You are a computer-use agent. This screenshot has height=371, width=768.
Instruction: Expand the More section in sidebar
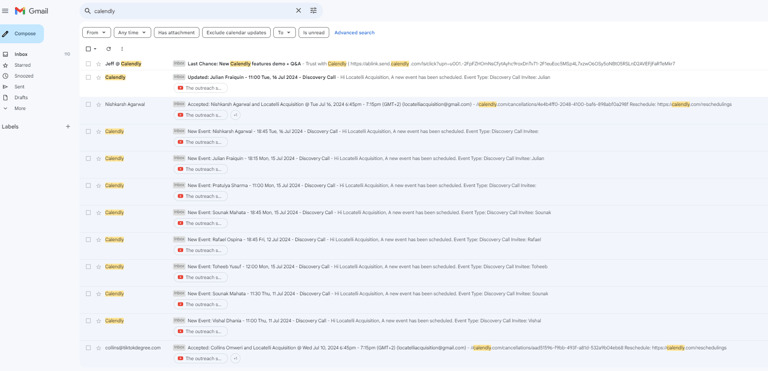(x=20, y=108)
